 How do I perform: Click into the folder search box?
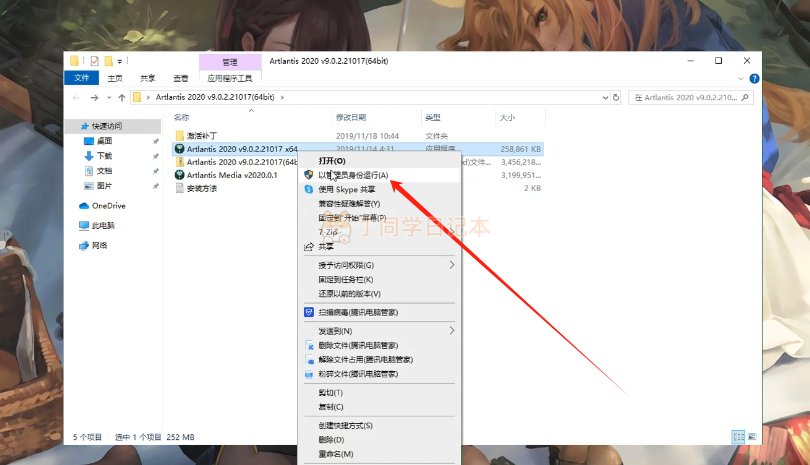tap(691, 97)
